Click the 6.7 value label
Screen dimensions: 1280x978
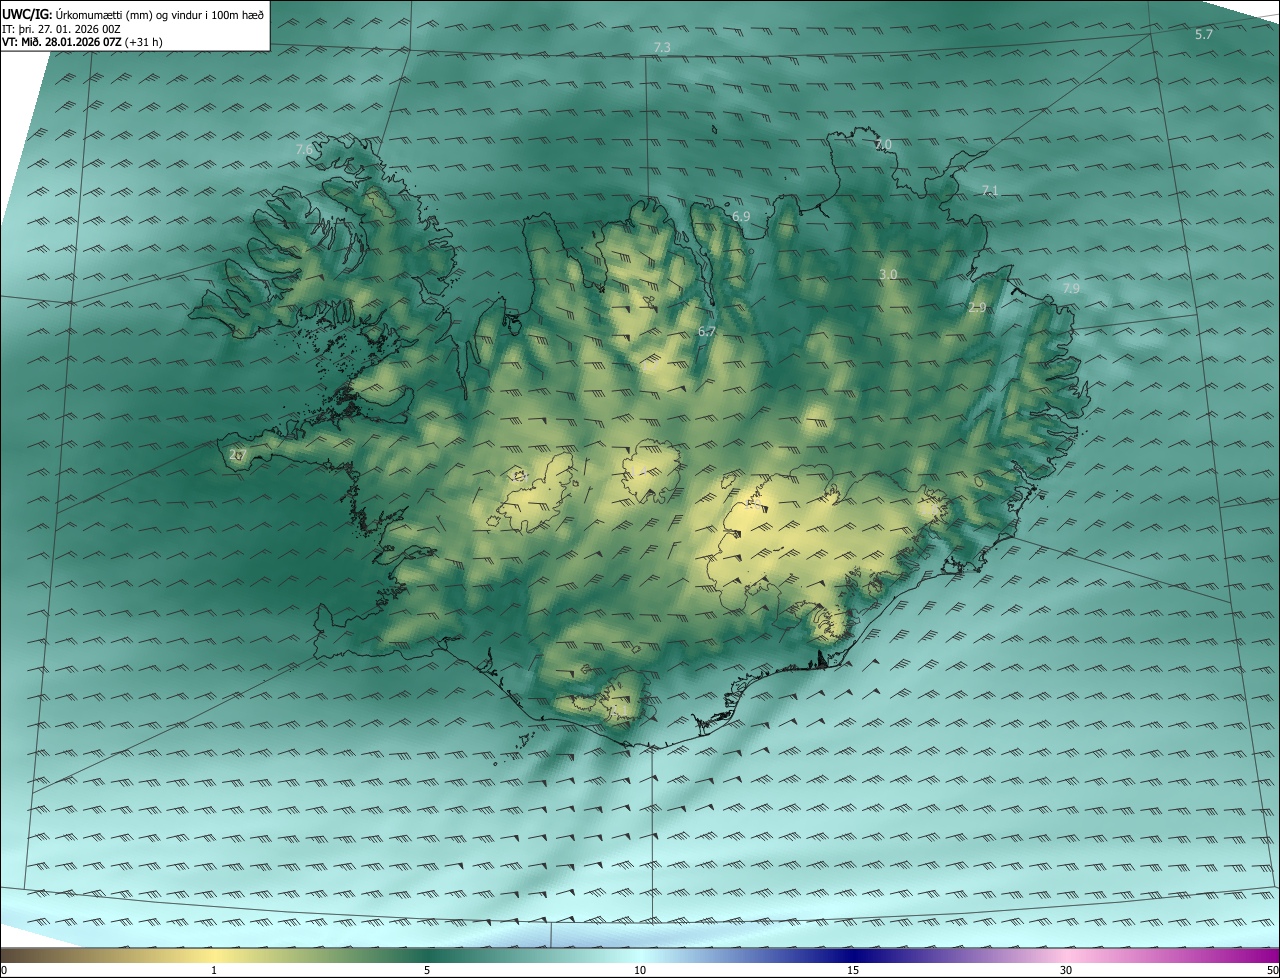pyautogui.click(x=707, y=331)
